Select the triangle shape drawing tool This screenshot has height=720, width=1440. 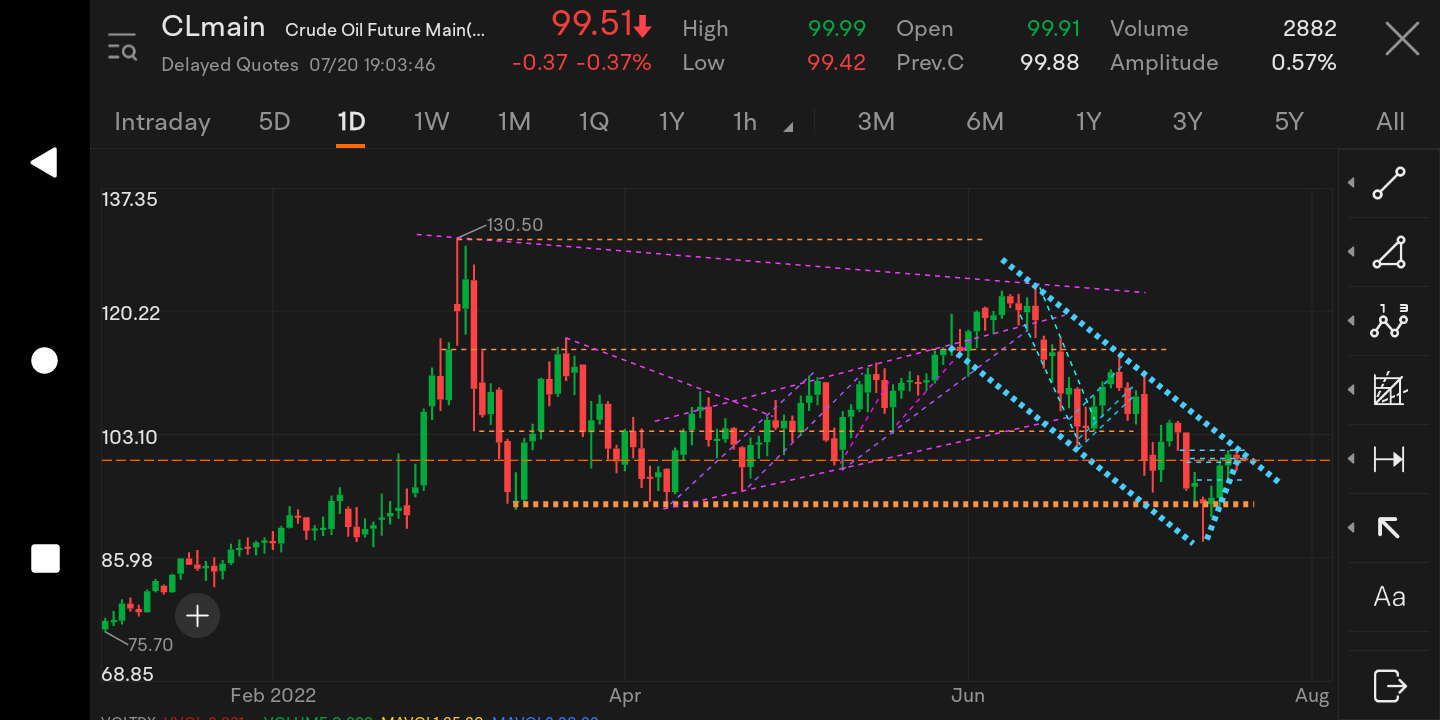pos(1389,252)
